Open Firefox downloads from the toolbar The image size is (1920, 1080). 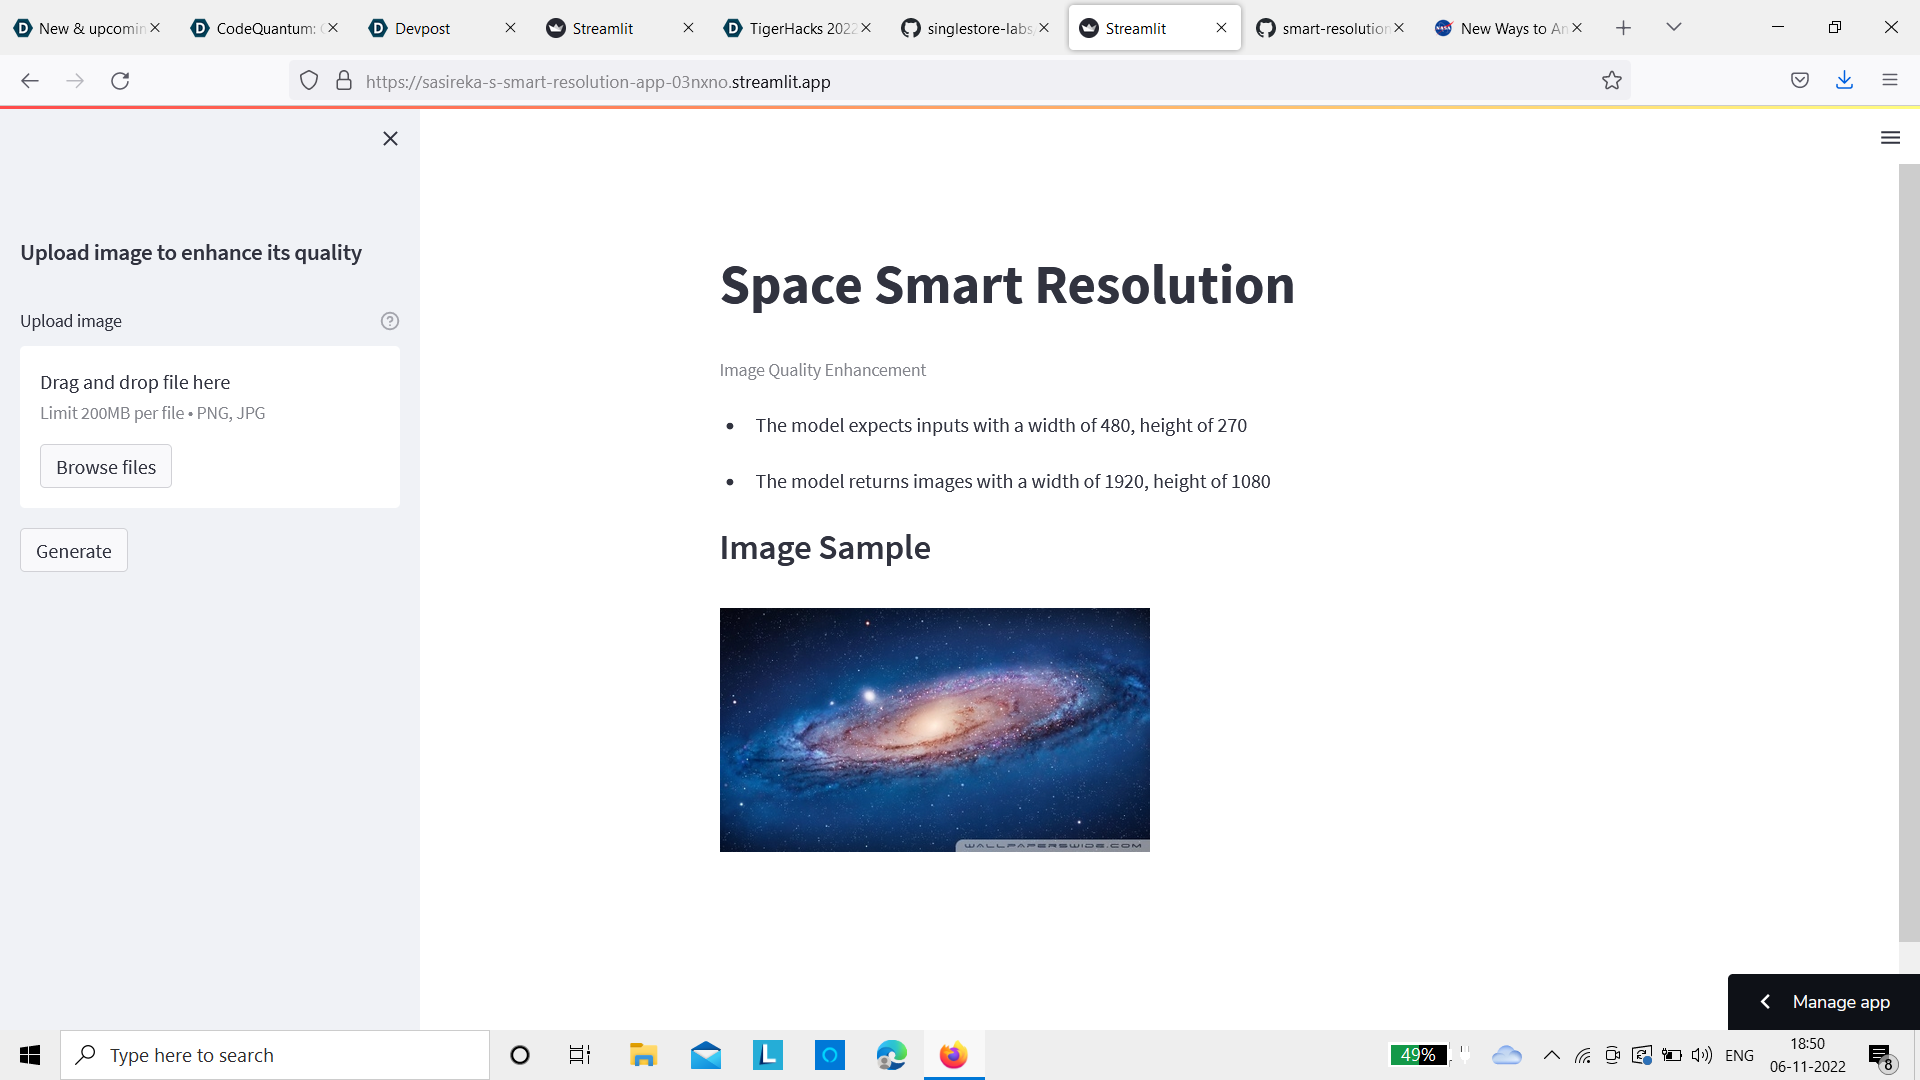[1845, 80]
